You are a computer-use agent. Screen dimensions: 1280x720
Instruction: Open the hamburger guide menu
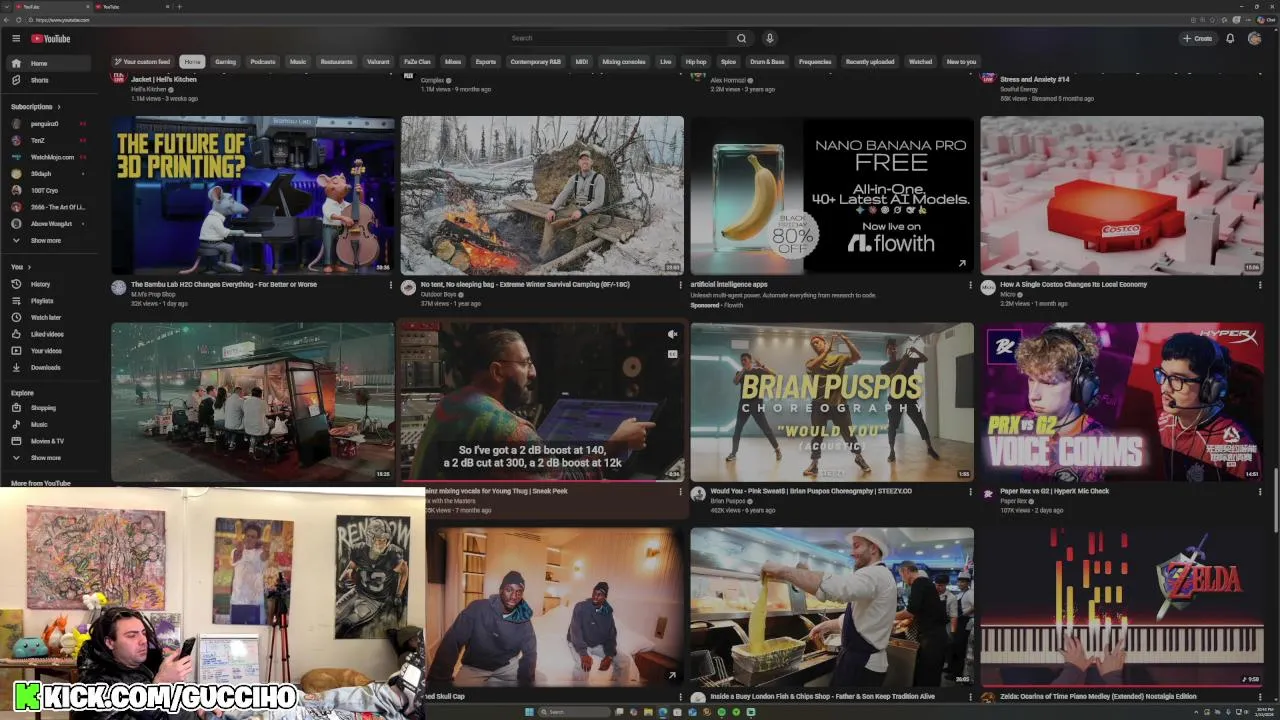(x=16, y=38)
